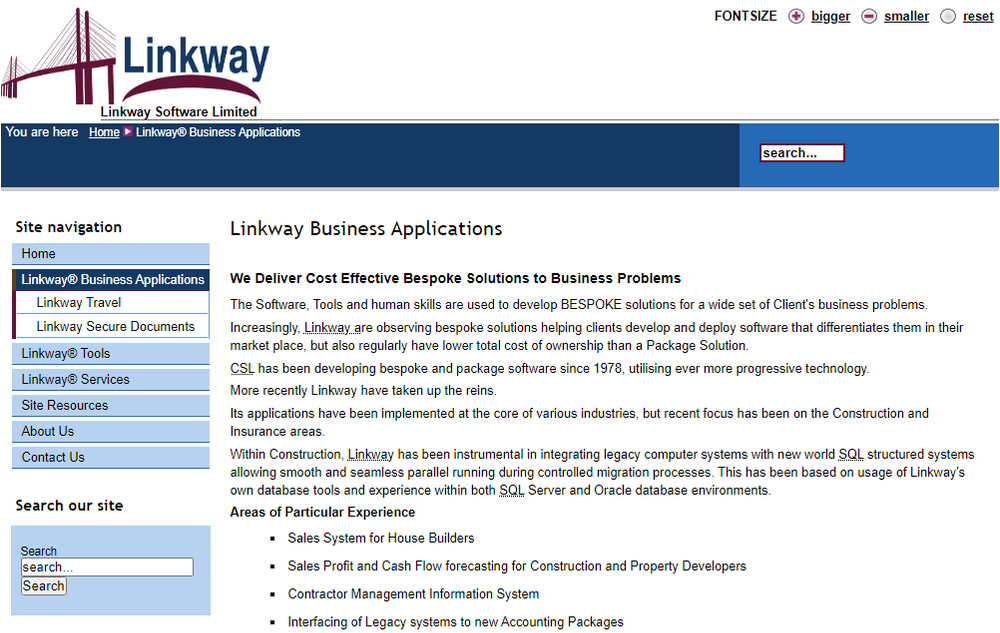Click the sidebar Search button
This screenshot has width=1000, height=633.
pos(43,586)
